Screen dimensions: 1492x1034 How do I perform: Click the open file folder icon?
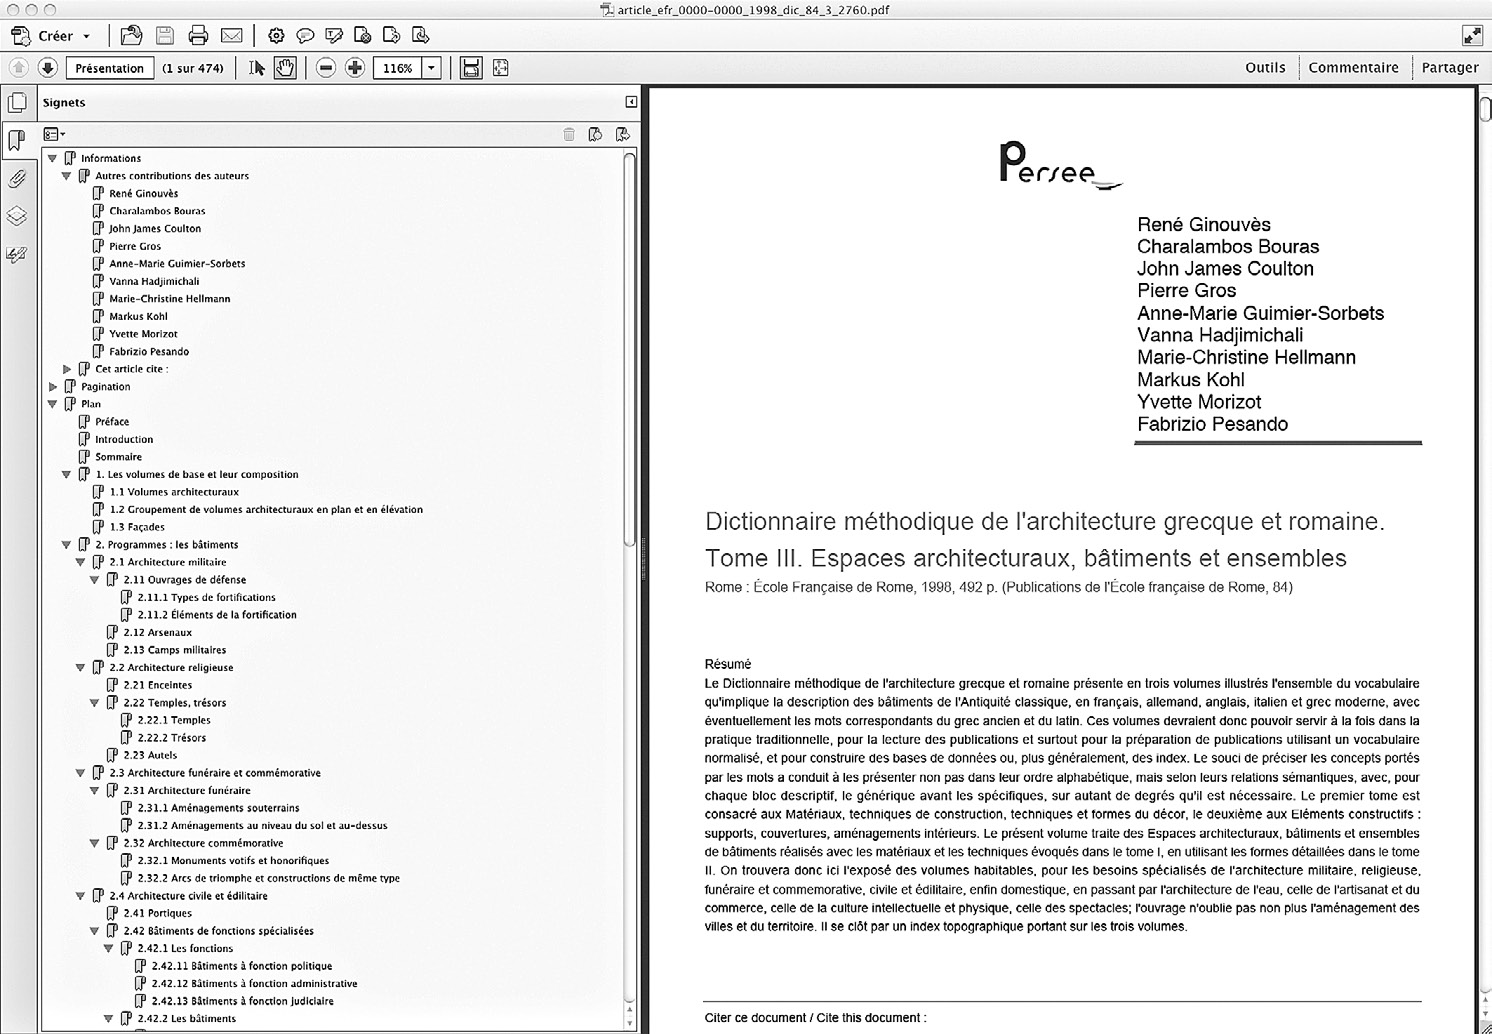[x=131, y=36]
